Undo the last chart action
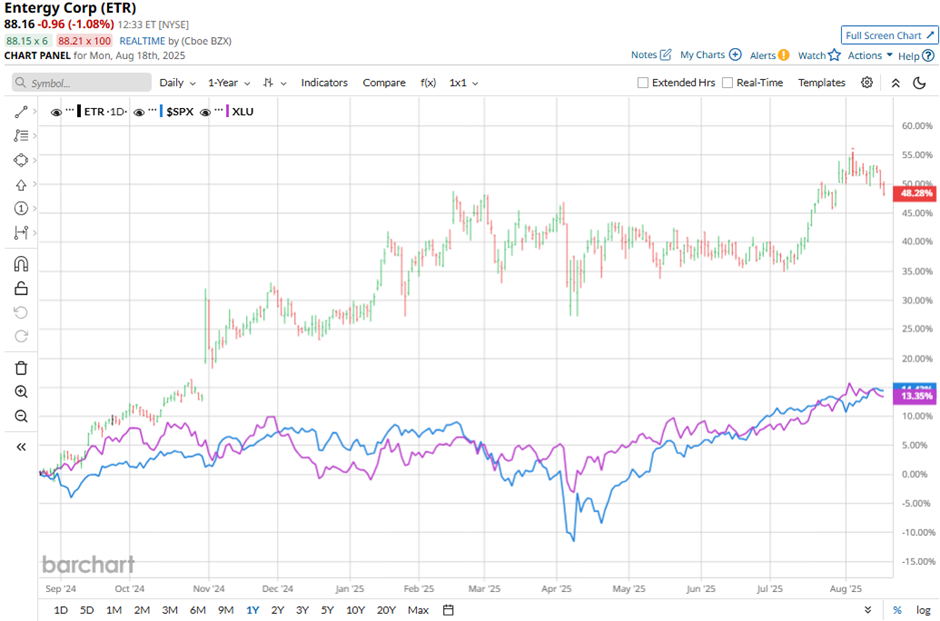The image size is (940, 621). click(21, 312)
